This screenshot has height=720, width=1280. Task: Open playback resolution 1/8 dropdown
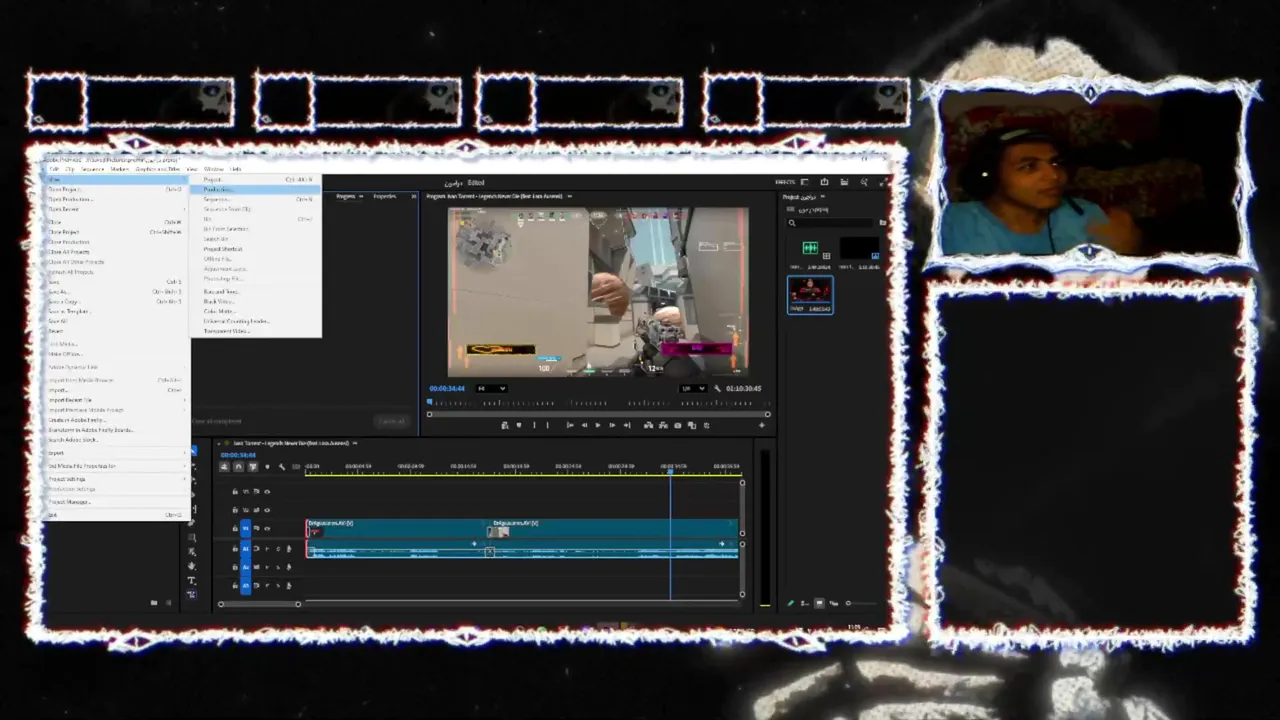point(693,388)
